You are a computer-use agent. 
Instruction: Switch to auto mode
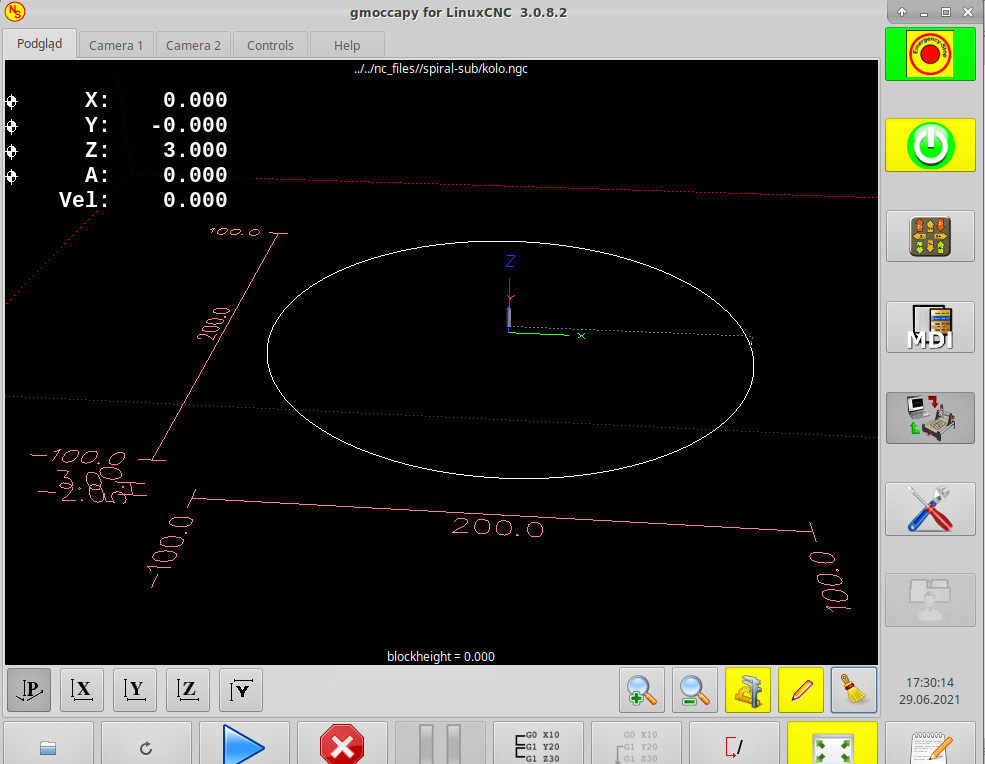coord(930,418)
